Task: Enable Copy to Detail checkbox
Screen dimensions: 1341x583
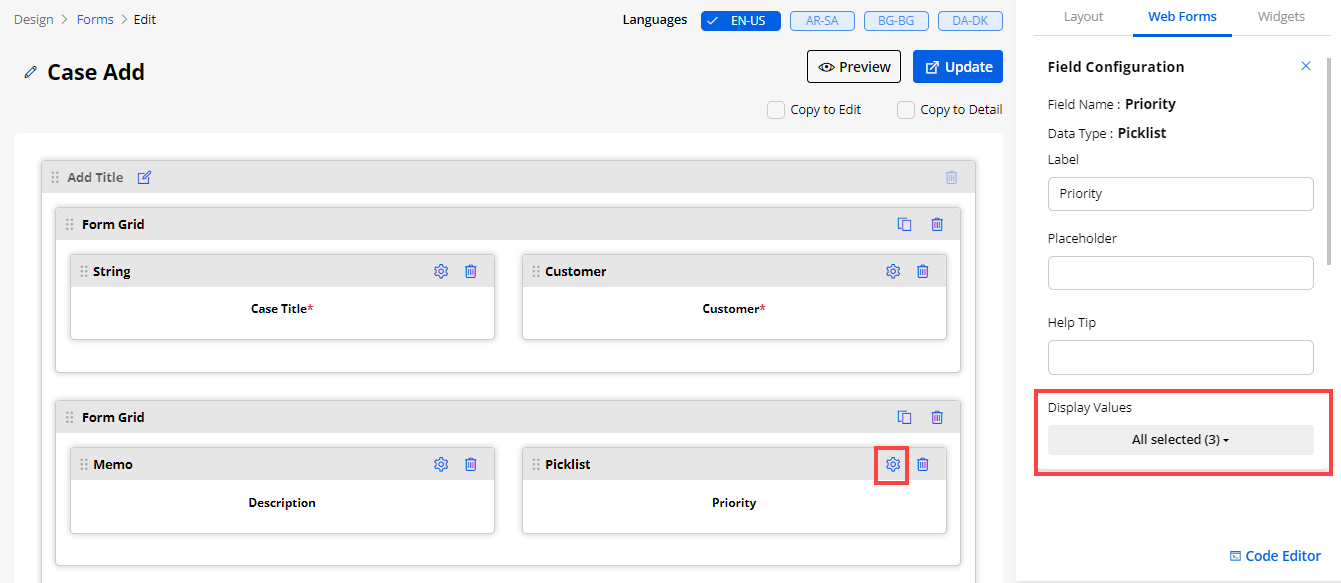Action: 906,110
